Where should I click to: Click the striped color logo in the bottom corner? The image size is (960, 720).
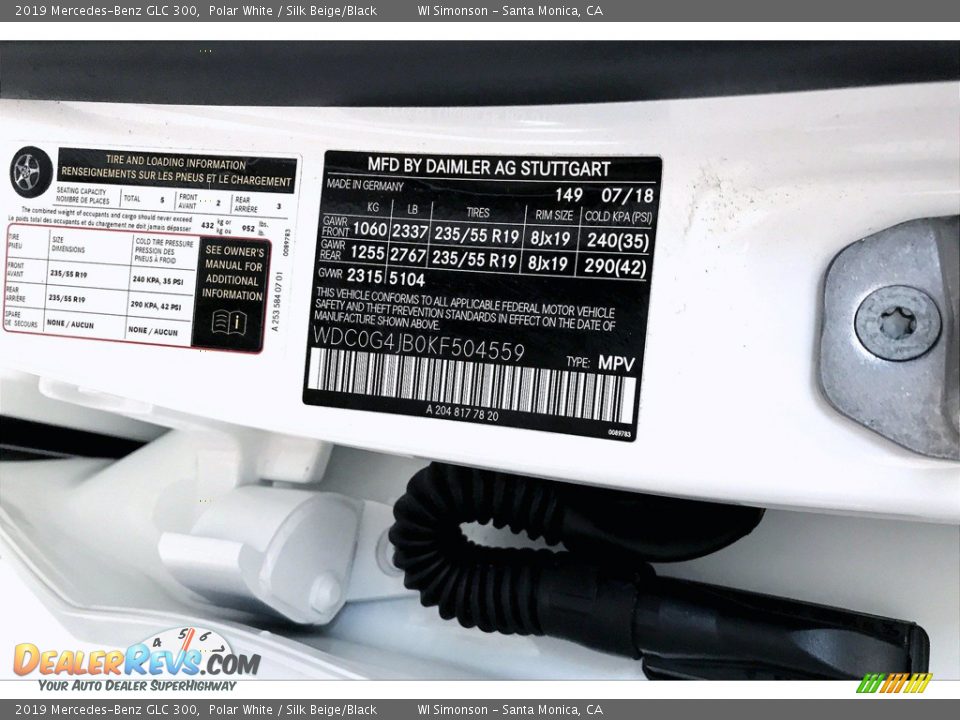click(894, 683)
